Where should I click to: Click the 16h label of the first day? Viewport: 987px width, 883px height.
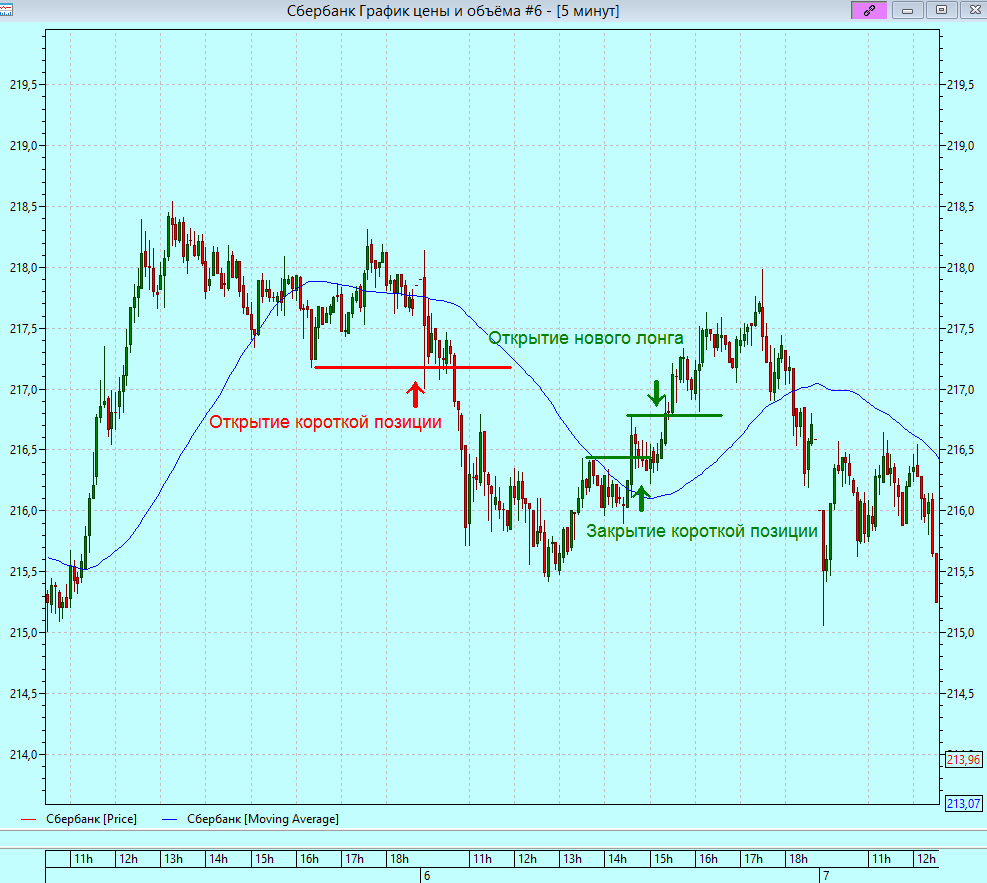click(309, 859)
